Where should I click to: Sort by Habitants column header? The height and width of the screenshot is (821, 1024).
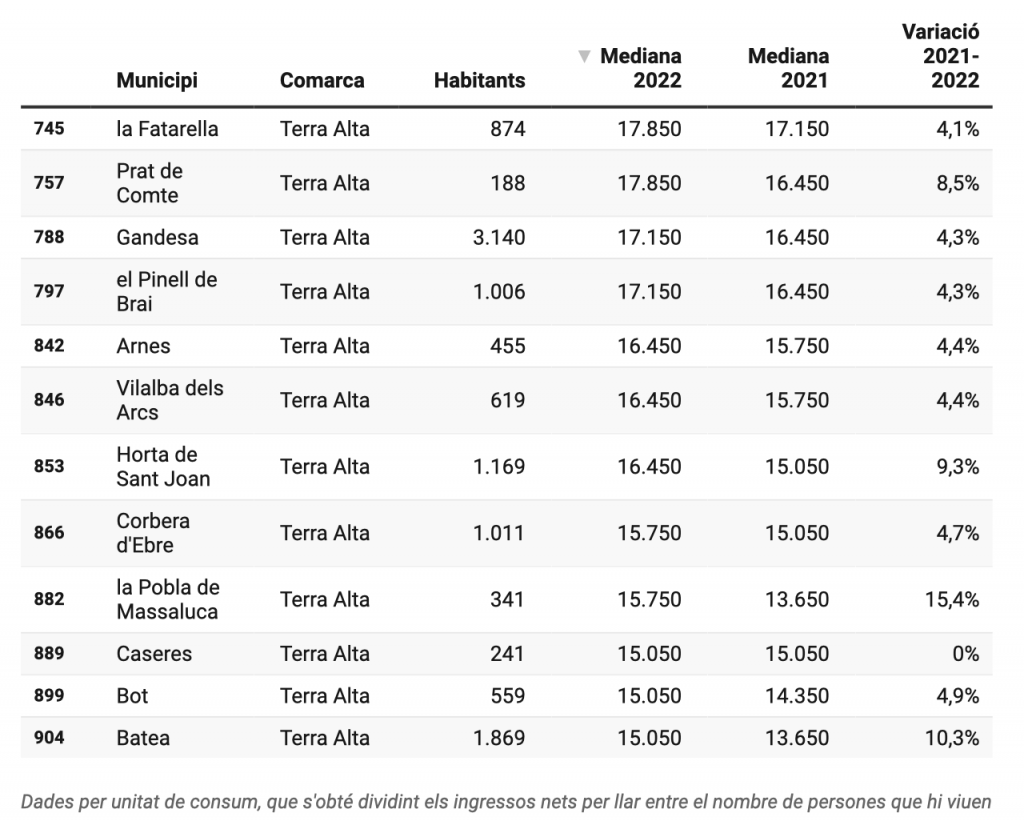pyautogui.click(x=479, y=80)
